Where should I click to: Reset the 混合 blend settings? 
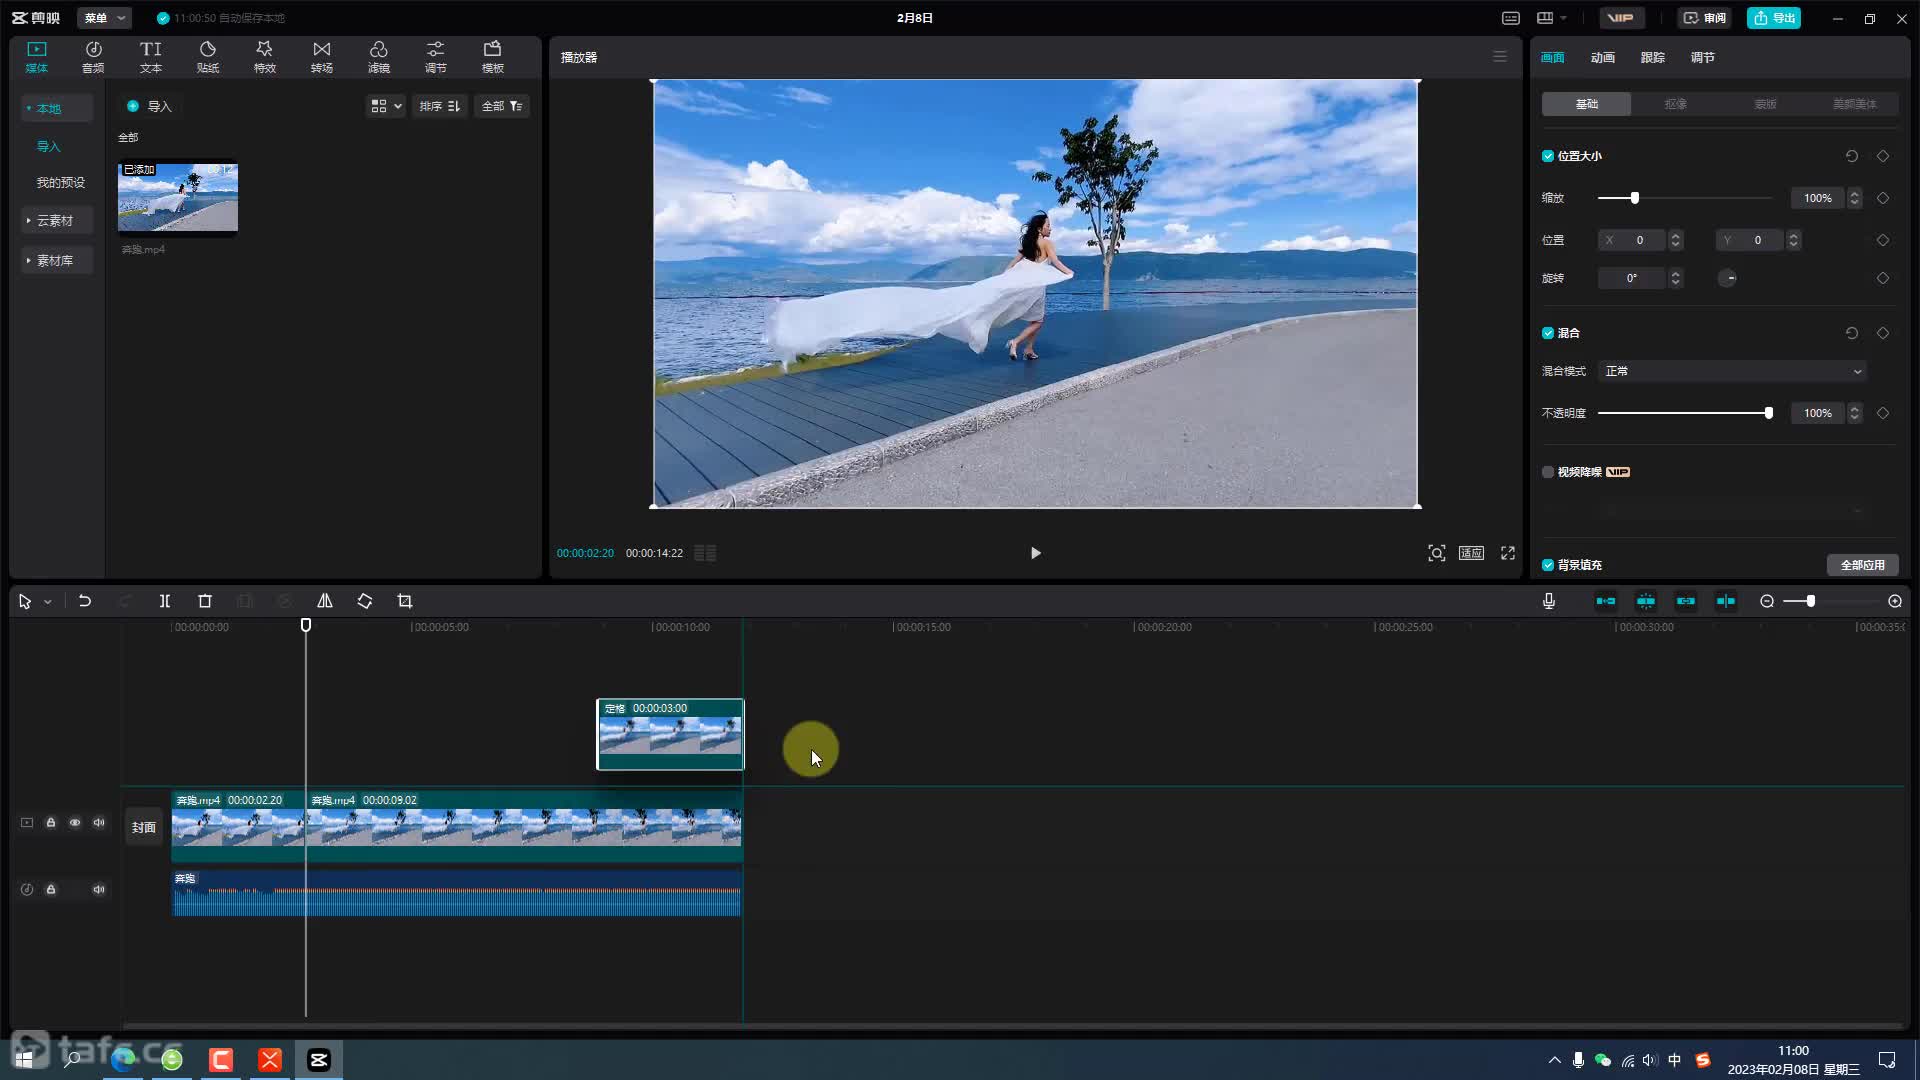[x=1852, y=333]
